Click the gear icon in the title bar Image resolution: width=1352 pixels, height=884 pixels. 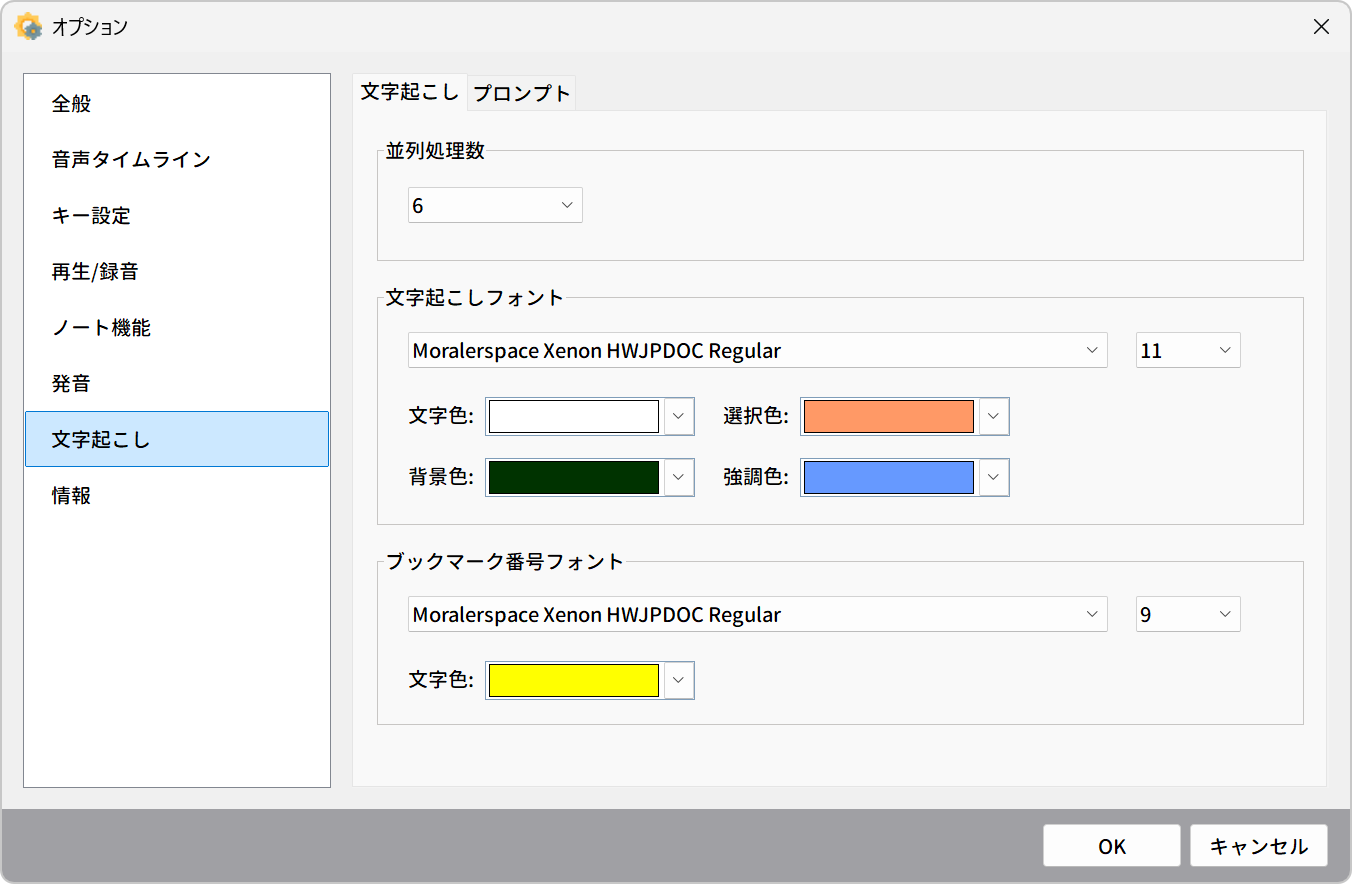28,27
